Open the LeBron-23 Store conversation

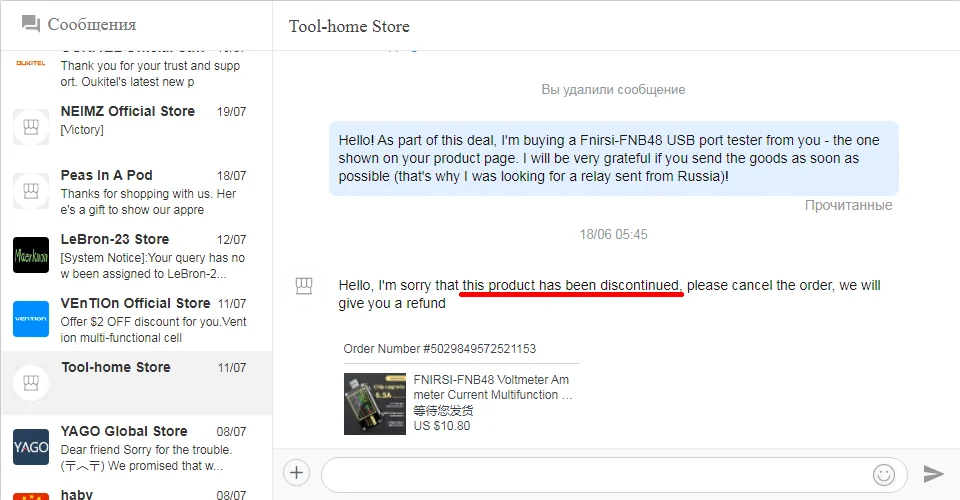(x=137, y=255)
